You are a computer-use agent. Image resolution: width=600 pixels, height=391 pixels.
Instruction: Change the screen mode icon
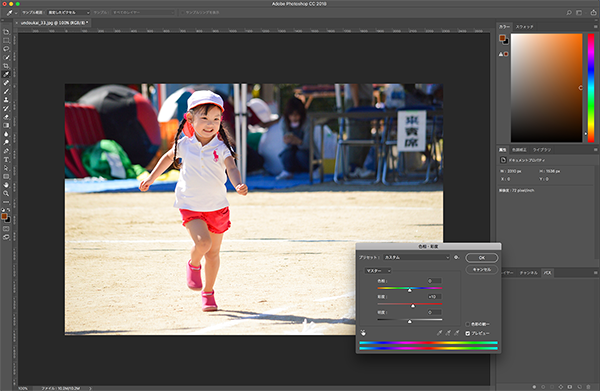tap(6, 237)
